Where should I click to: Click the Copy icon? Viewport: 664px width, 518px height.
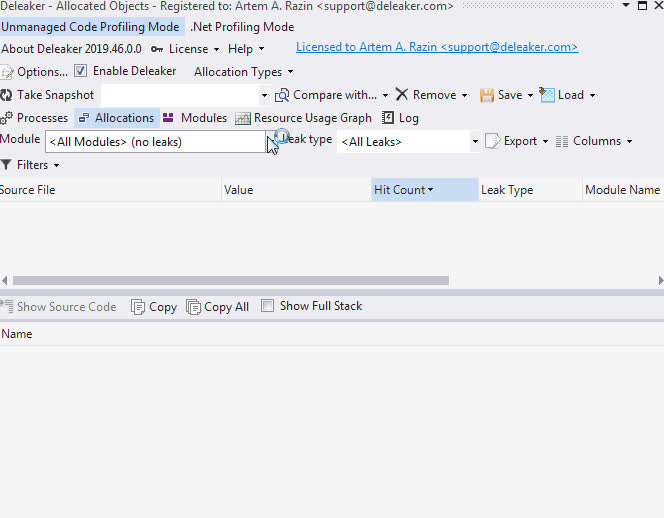(x=138, y=307)
